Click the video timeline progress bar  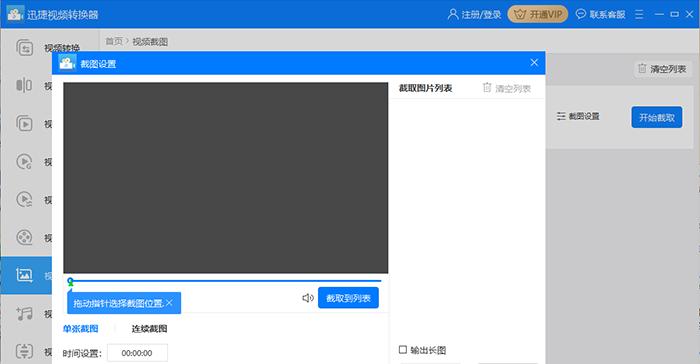pos(225,281)
